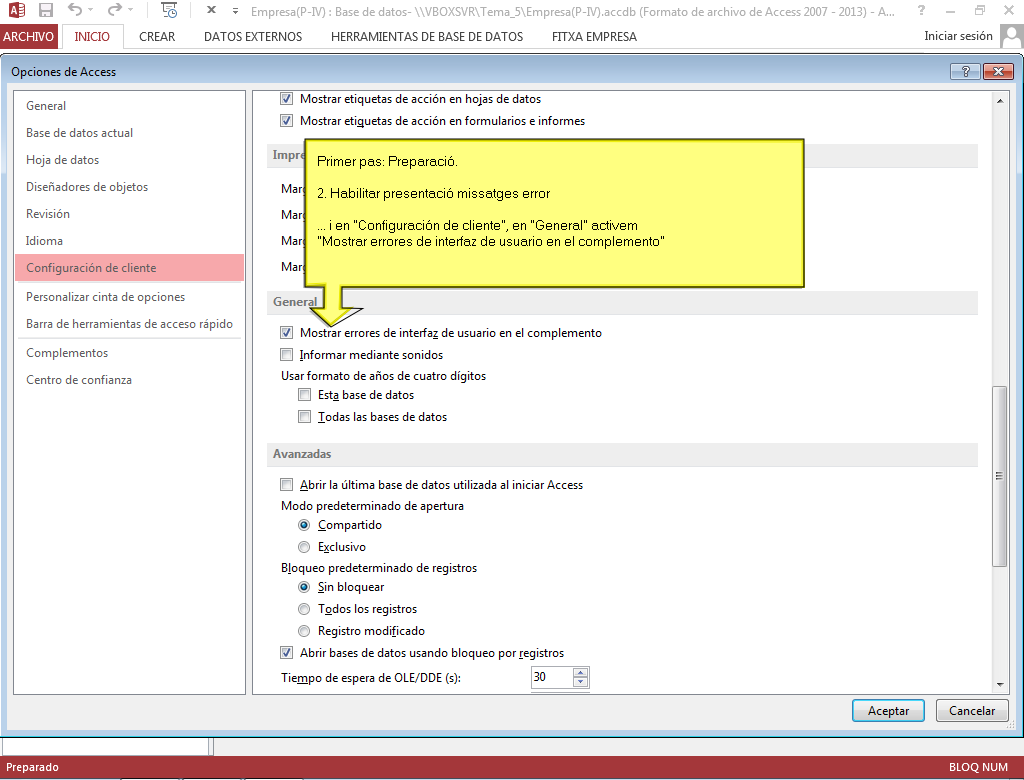1024x780 pixels.
Task: Click the Redo arrow icon
Action: tap(115, 10)
